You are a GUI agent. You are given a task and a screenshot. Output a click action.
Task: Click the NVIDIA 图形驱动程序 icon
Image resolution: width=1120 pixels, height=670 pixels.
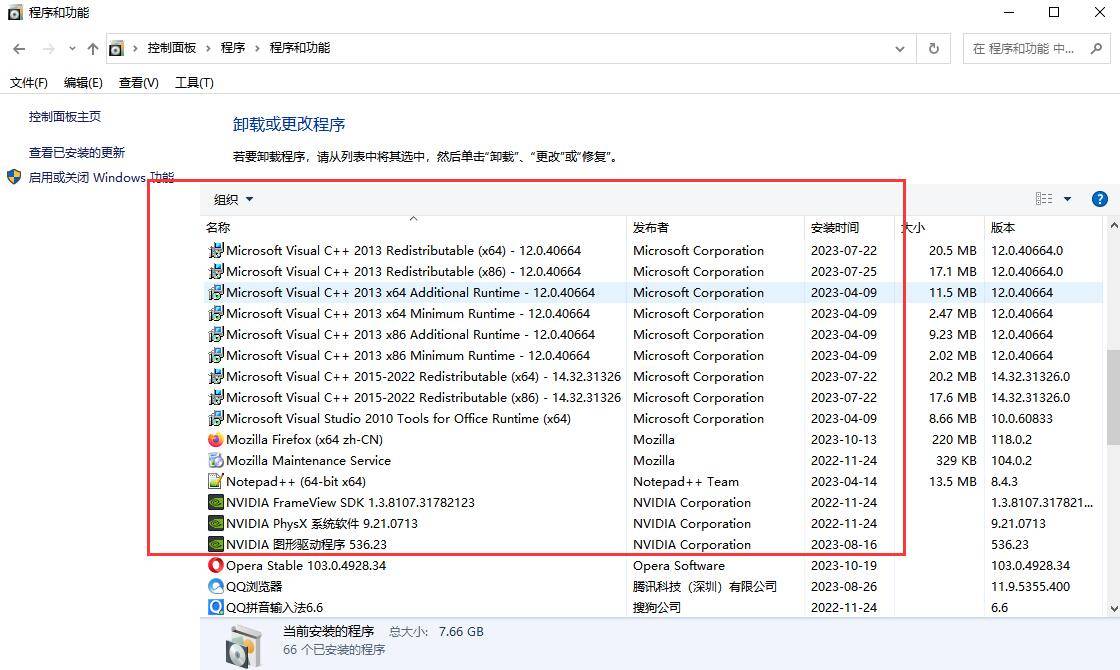coord(216,544)
